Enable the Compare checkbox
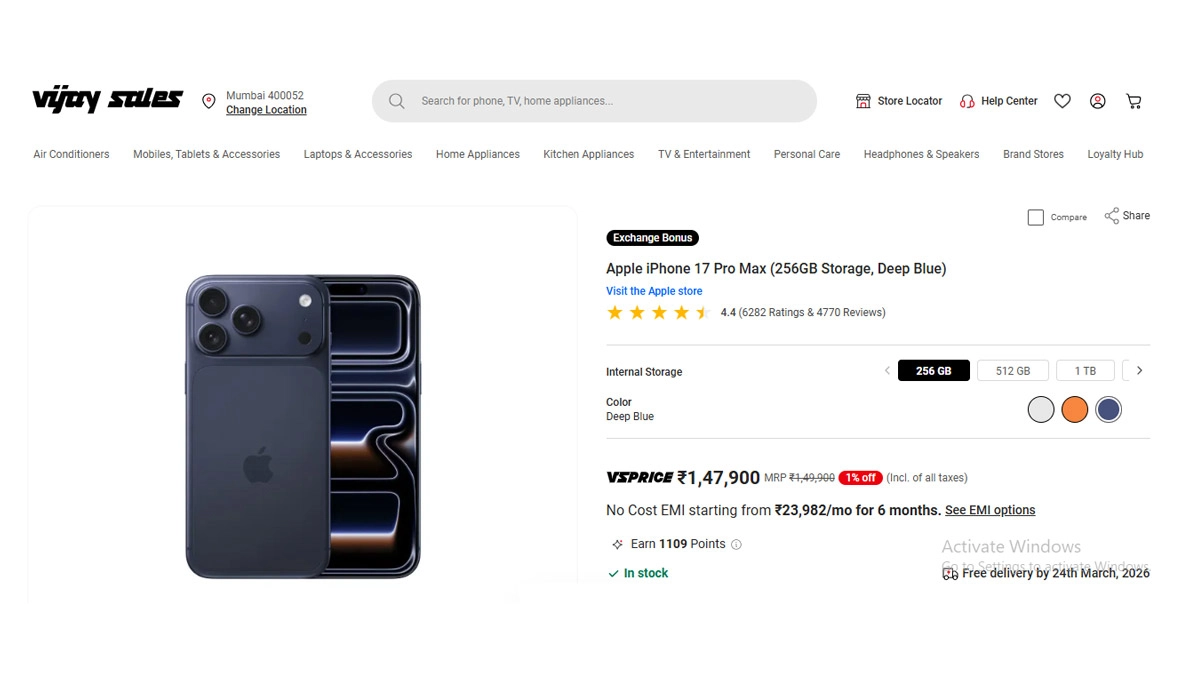Image resolution: width=1200 pixels, height=675 pixels. click(1036, 217)
